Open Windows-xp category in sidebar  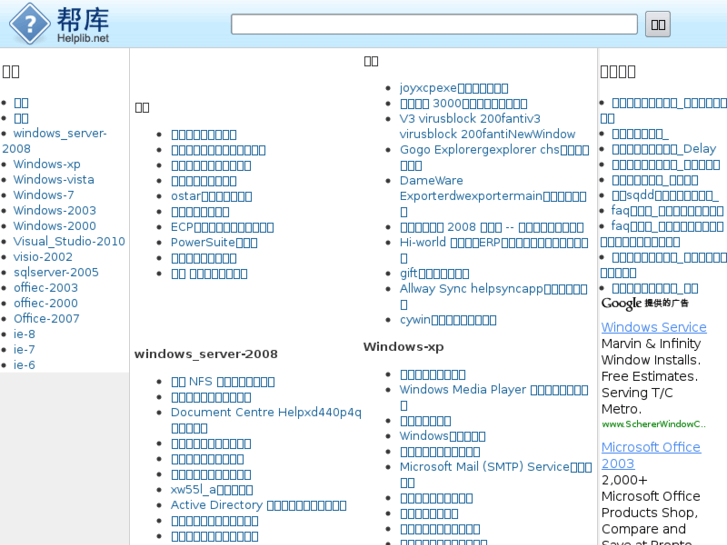point(47,164)
